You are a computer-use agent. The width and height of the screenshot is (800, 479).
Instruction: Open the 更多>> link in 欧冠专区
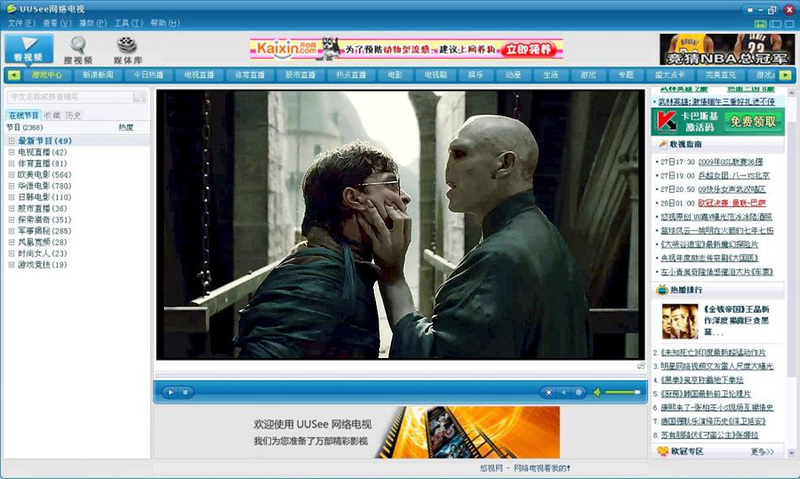pos(762,451)
